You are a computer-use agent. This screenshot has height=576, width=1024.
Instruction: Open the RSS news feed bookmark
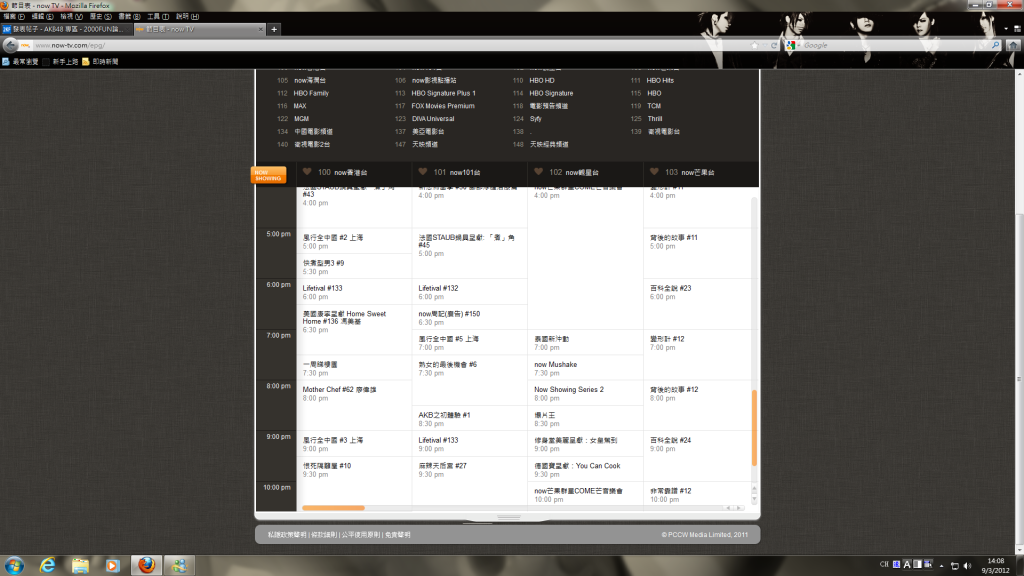point(100,61)
